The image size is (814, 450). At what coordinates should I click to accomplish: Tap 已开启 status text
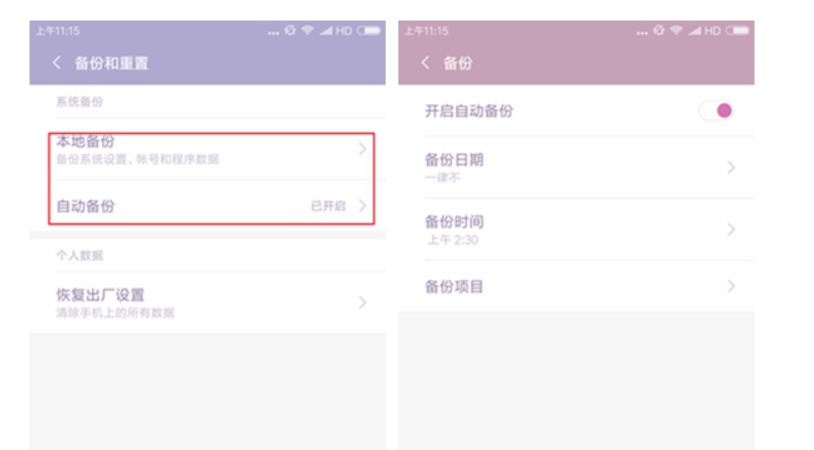click(328, 206)
